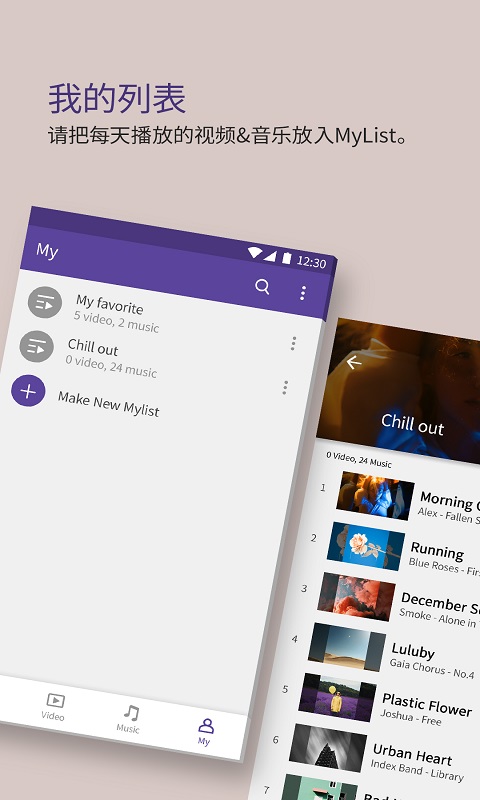This screenshot has height=800, width=480.
Task: Play the Luluby track title
Action: (413, 651)
